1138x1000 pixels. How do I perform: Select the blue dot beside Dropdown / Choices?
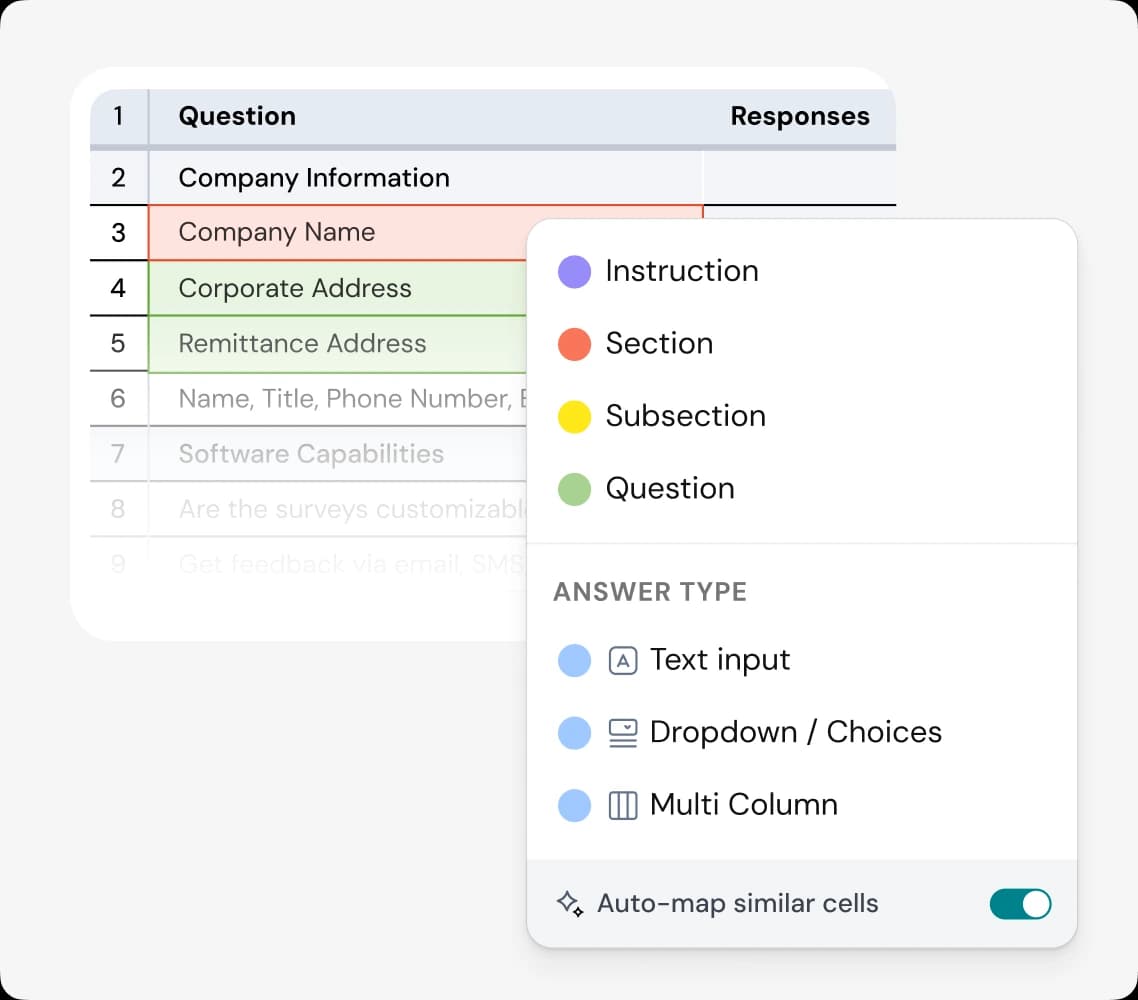pyautogui.click(x=574, y=733)
